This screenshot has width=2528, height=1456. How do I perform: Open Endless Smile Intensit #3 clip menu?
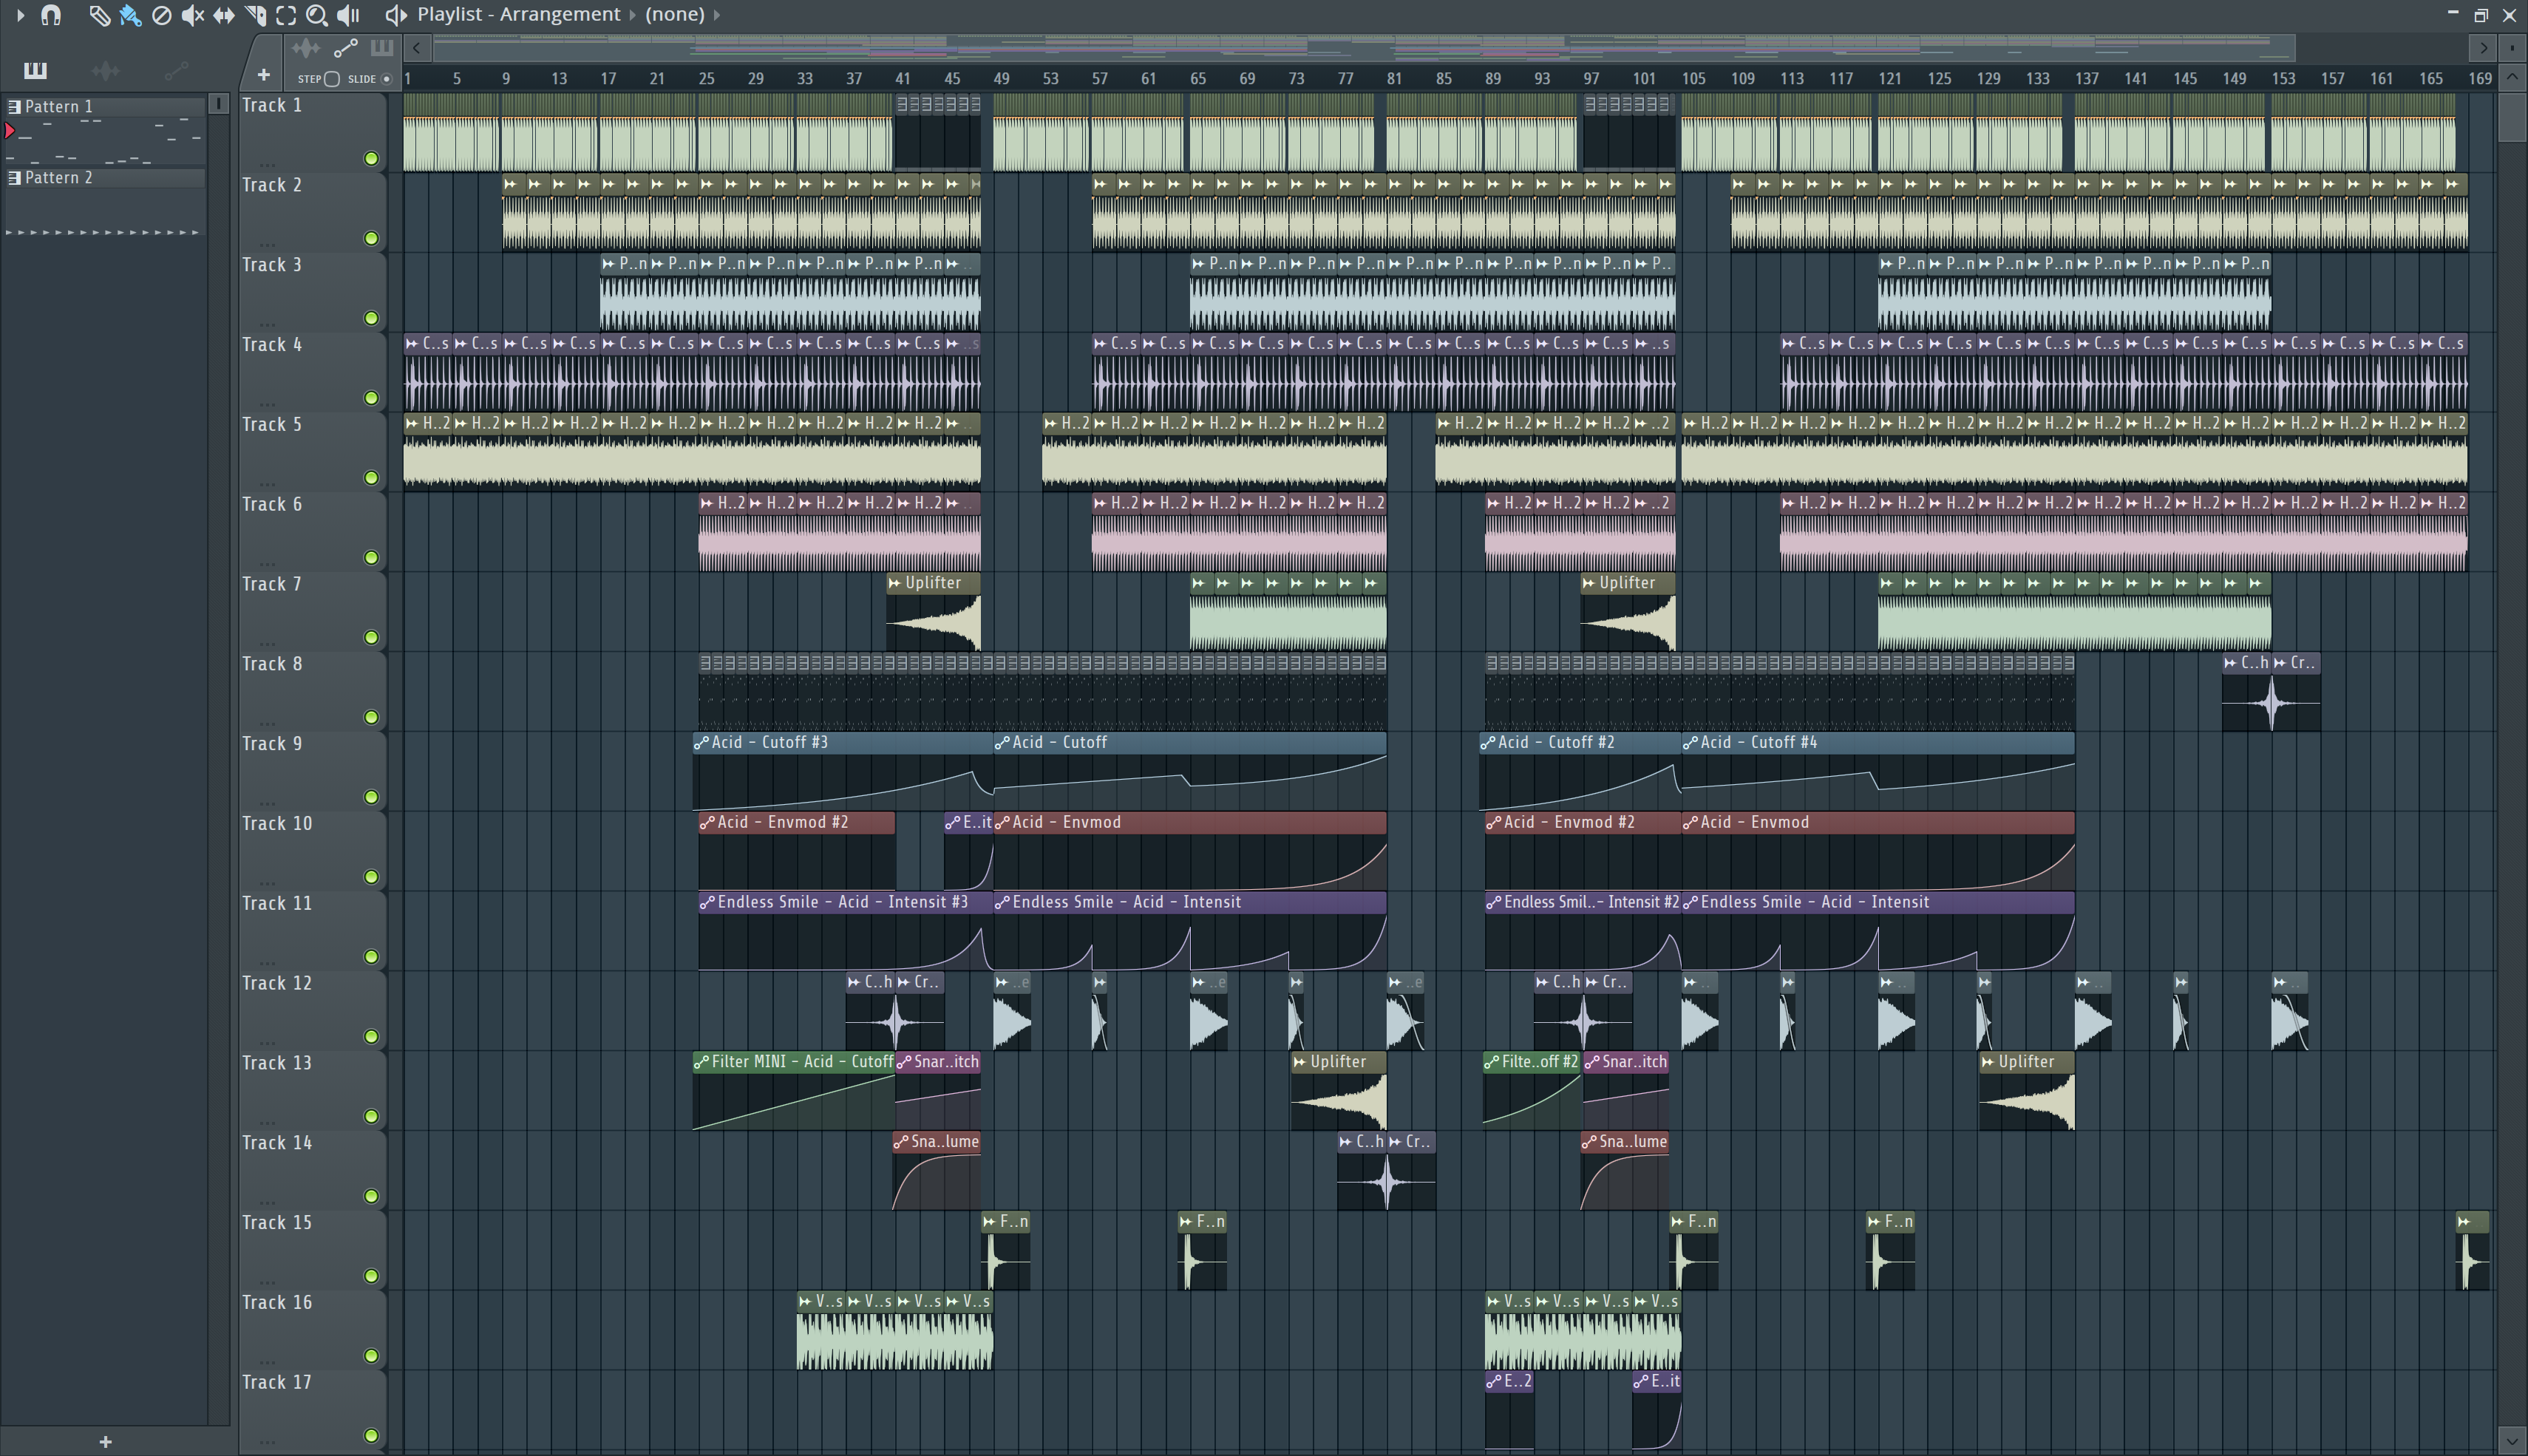(x=707, y=903)
